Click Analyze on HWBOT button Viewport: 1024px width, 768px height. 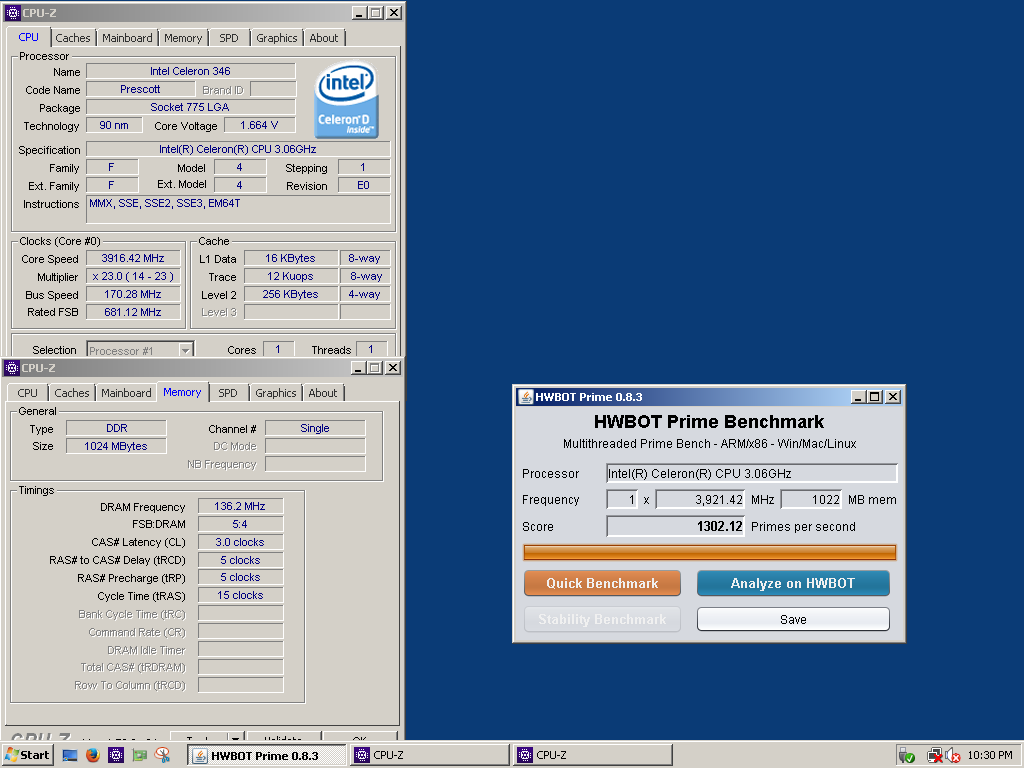pyautogui.click(x=793, y=583)
